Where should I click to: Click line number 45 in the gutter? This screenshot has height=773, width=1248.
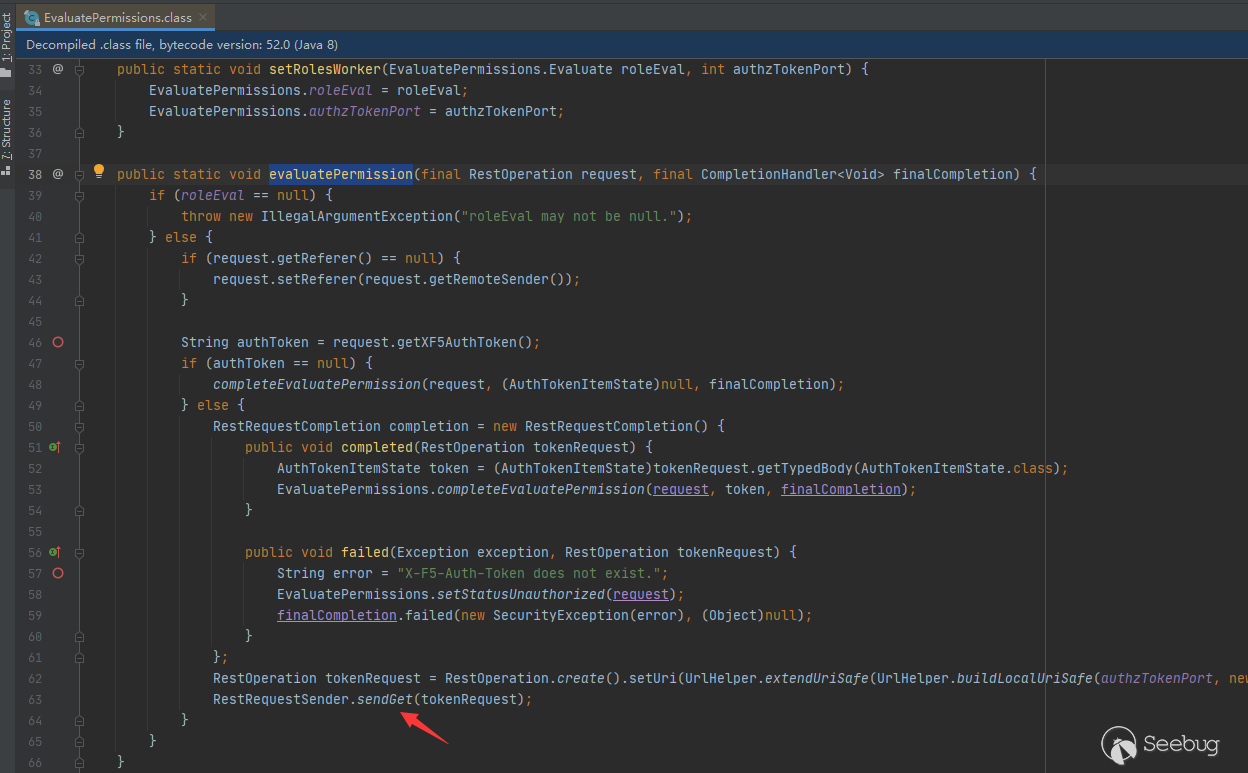(35, 321)
